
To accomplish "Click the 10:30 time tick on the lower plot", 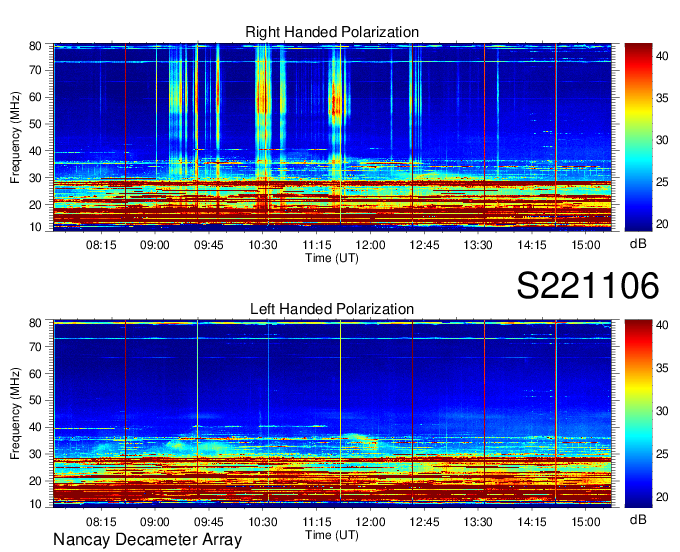I will pyautogui.click(x=263, y=522).
